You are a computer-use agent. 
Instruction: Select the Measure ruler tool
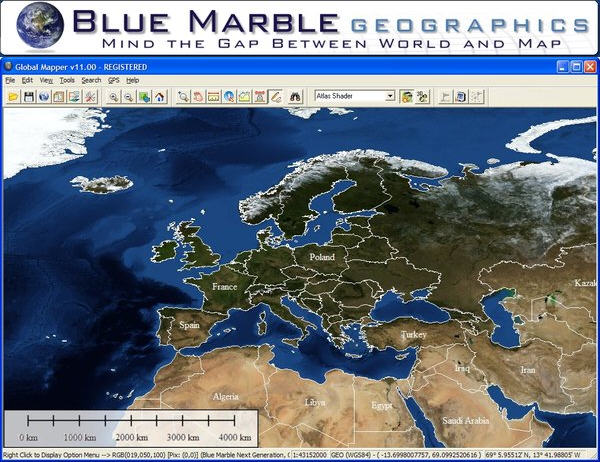(x=214, y=96)
